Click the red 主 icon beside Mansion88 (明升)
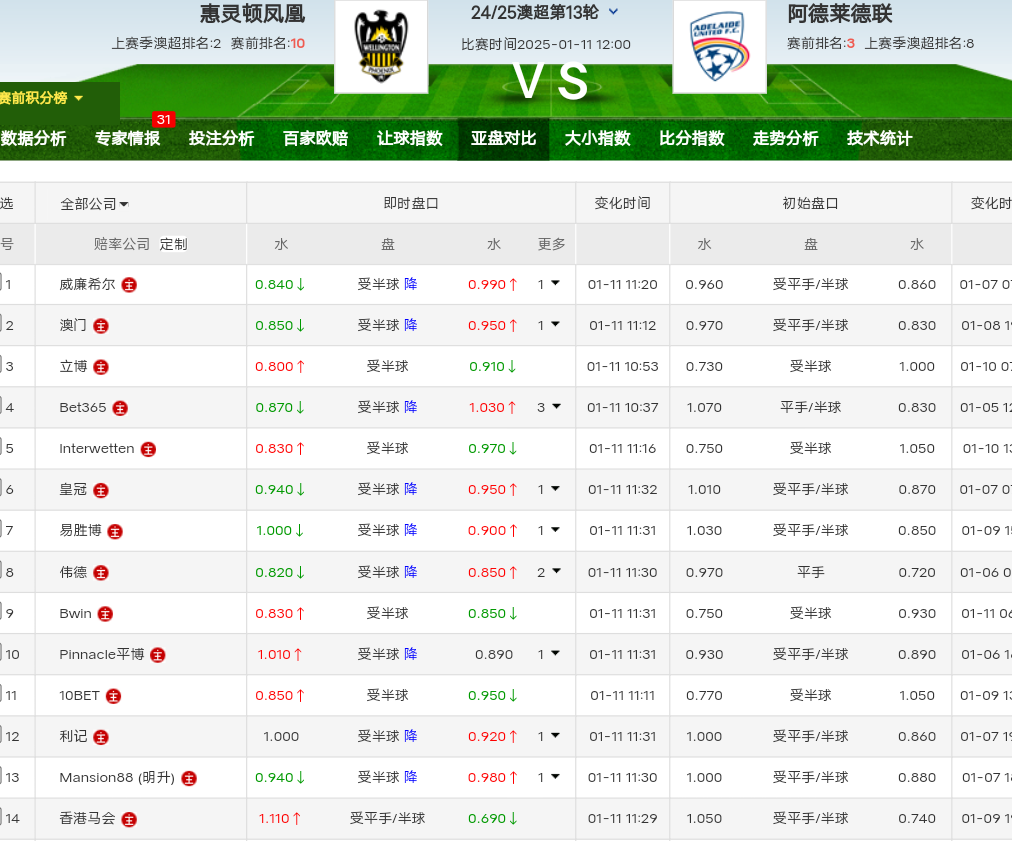Viewport: 1012px width, 841px height. click(x=189, y=778)
